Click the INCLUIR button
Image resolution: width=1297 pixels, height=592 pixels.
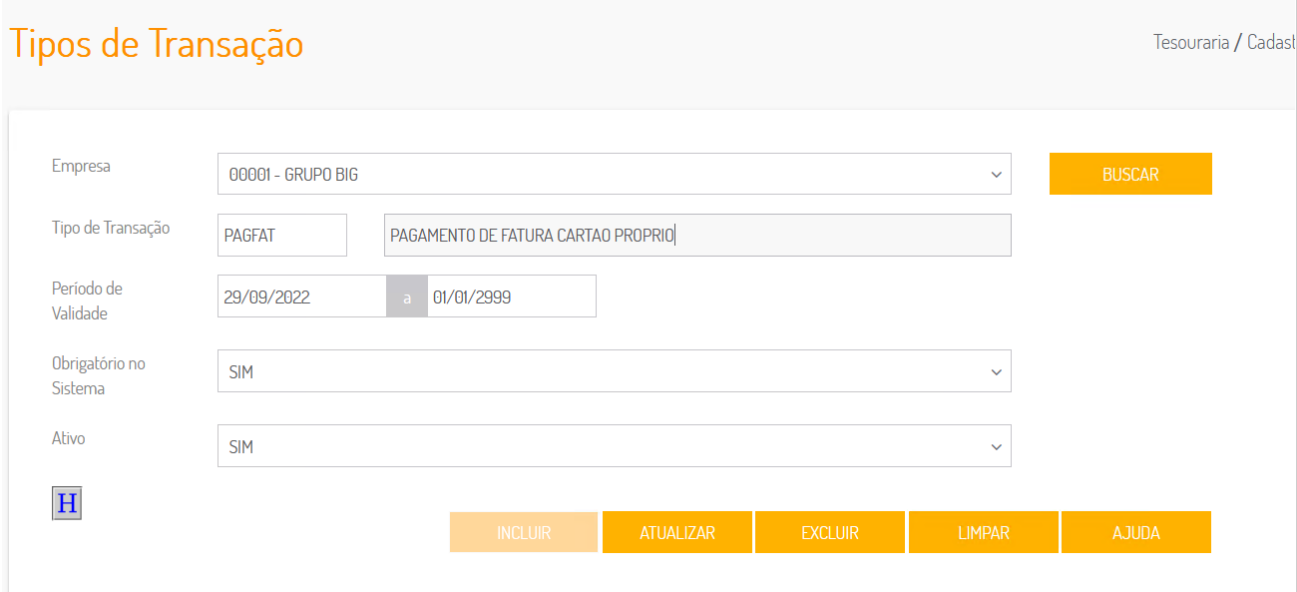(524, 532)
